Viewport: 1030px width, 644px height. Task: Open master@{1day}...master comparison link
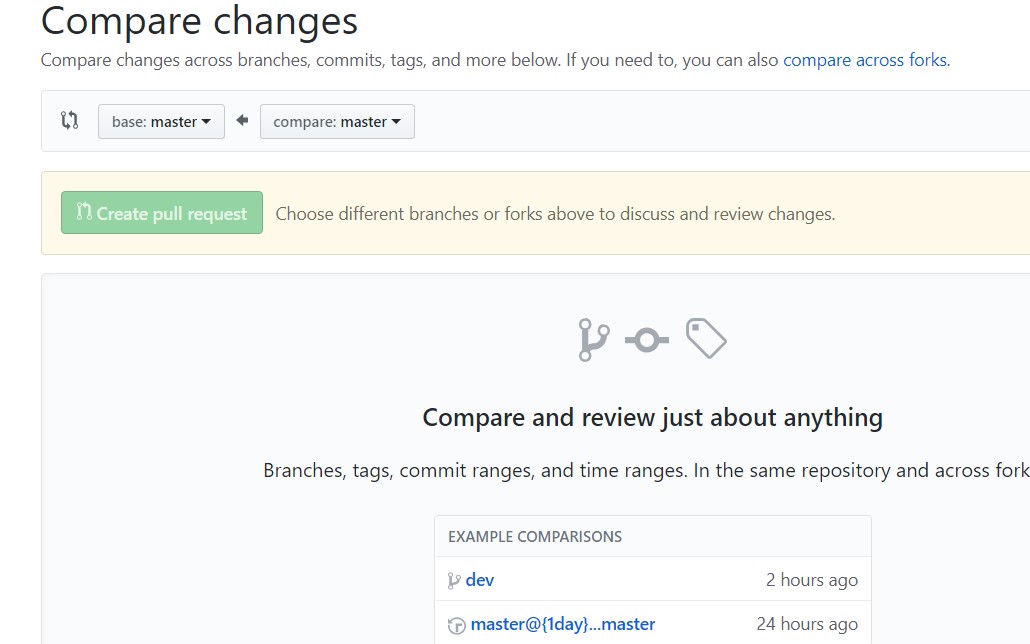click(x=563, y=624)
